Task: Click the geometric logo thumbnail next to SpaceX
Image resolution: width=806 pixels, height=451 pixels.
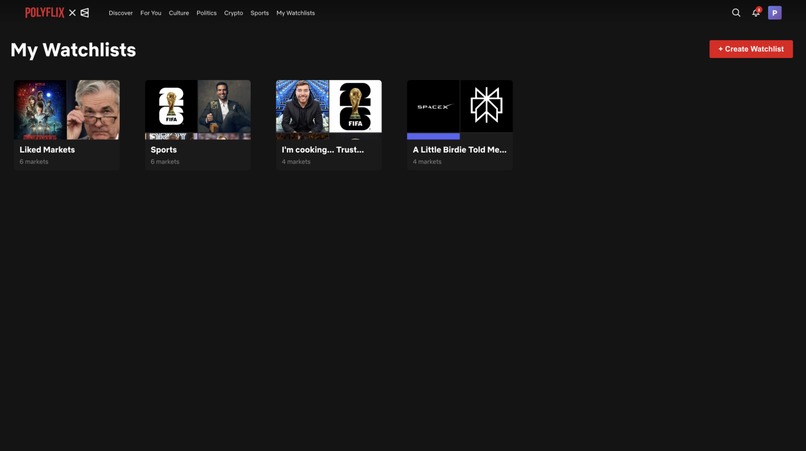Action: pos(487,106)
